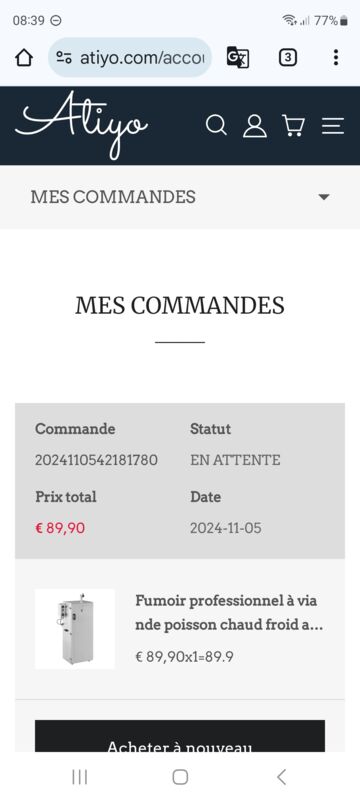Image resolution: width=360 pixels, height=800 pixels.
Task: Open the Atiyo search magnifier icon
Action: [216, 125]
